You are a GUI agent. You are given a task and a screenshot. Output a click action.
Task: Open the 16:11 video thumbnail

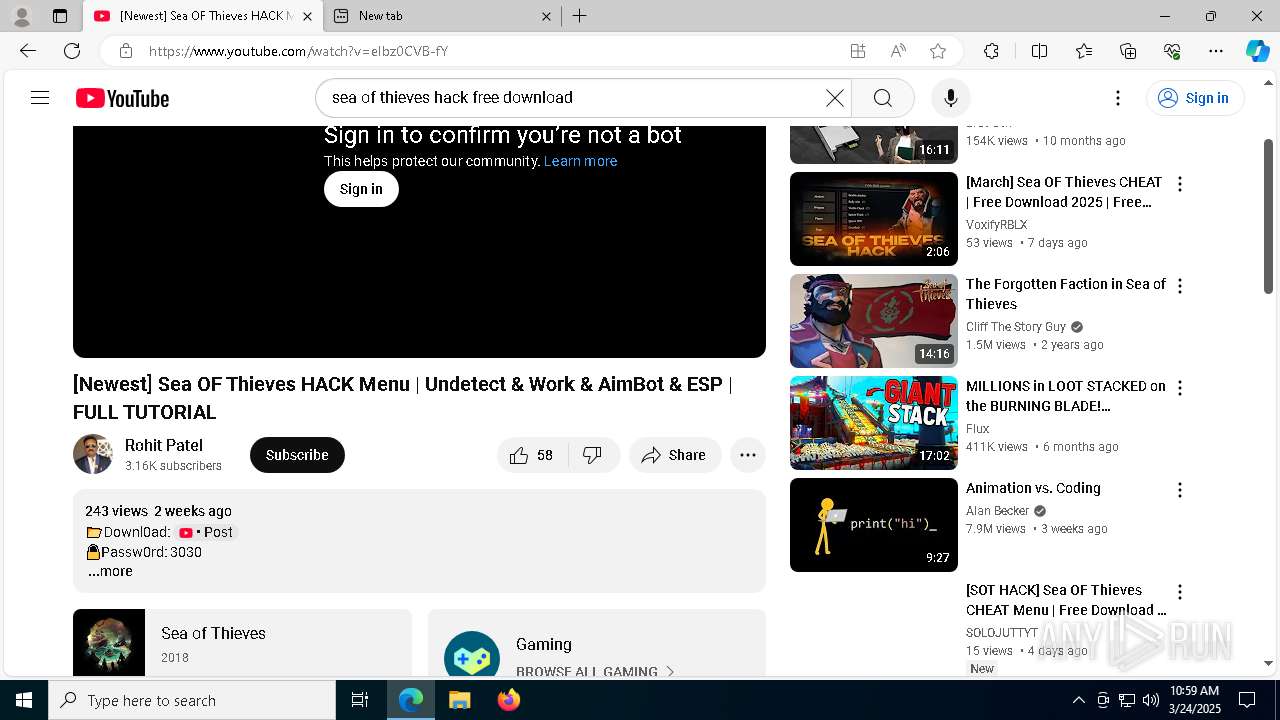point(874,144)
